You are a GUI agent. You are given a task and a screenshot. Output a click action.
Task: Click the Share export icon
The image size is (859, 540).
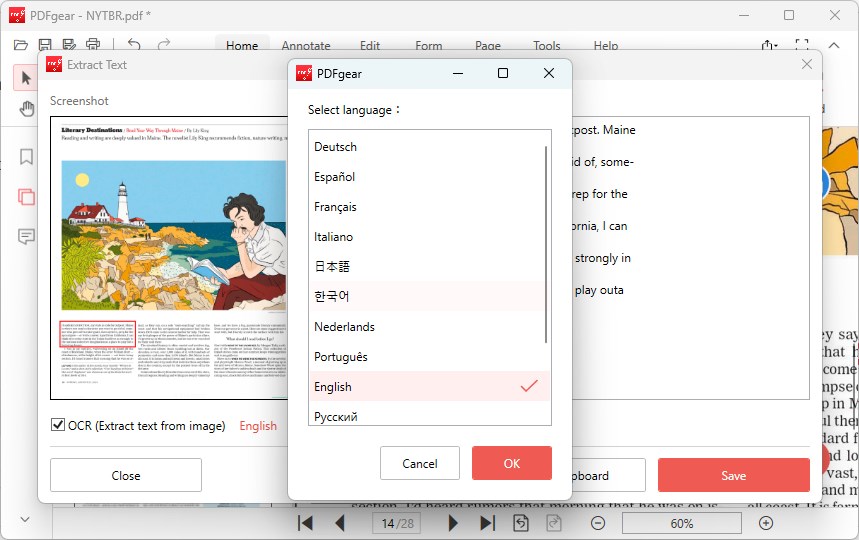[x=770, y=45]
